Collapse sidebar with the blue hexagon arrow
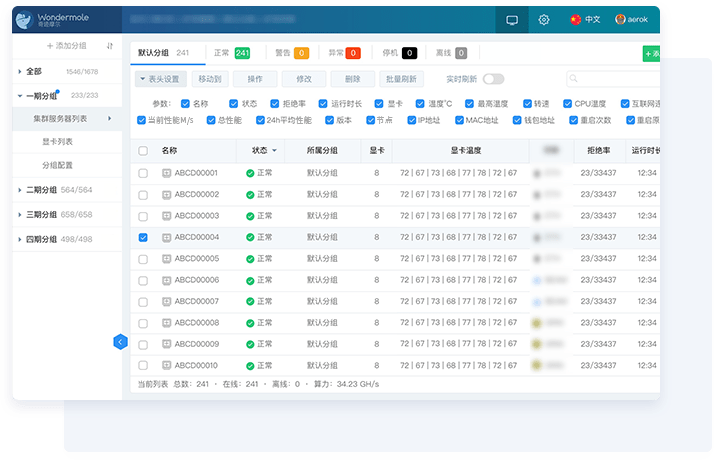714x460 pixels. pyautogui.click(x=120, y=342)
